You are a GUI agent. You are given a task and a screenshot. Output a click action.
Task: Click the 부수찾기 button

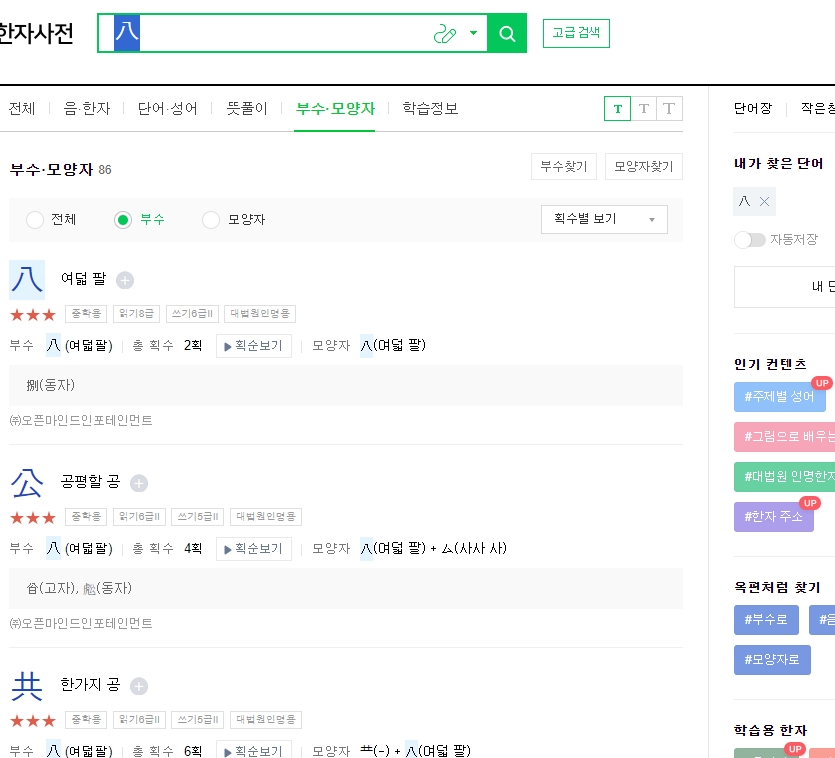pyautogui.click(x=562, y=166)
